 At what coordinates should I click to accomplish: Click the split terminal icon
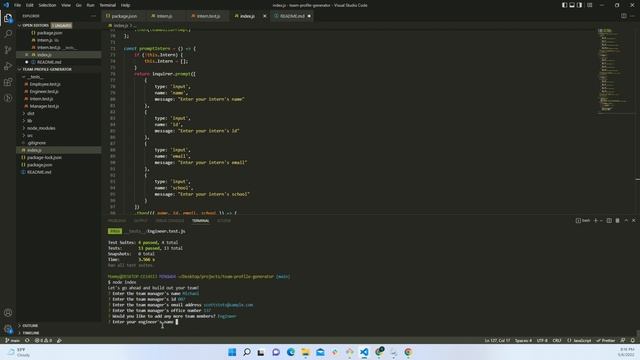click(x=609, y=220)
